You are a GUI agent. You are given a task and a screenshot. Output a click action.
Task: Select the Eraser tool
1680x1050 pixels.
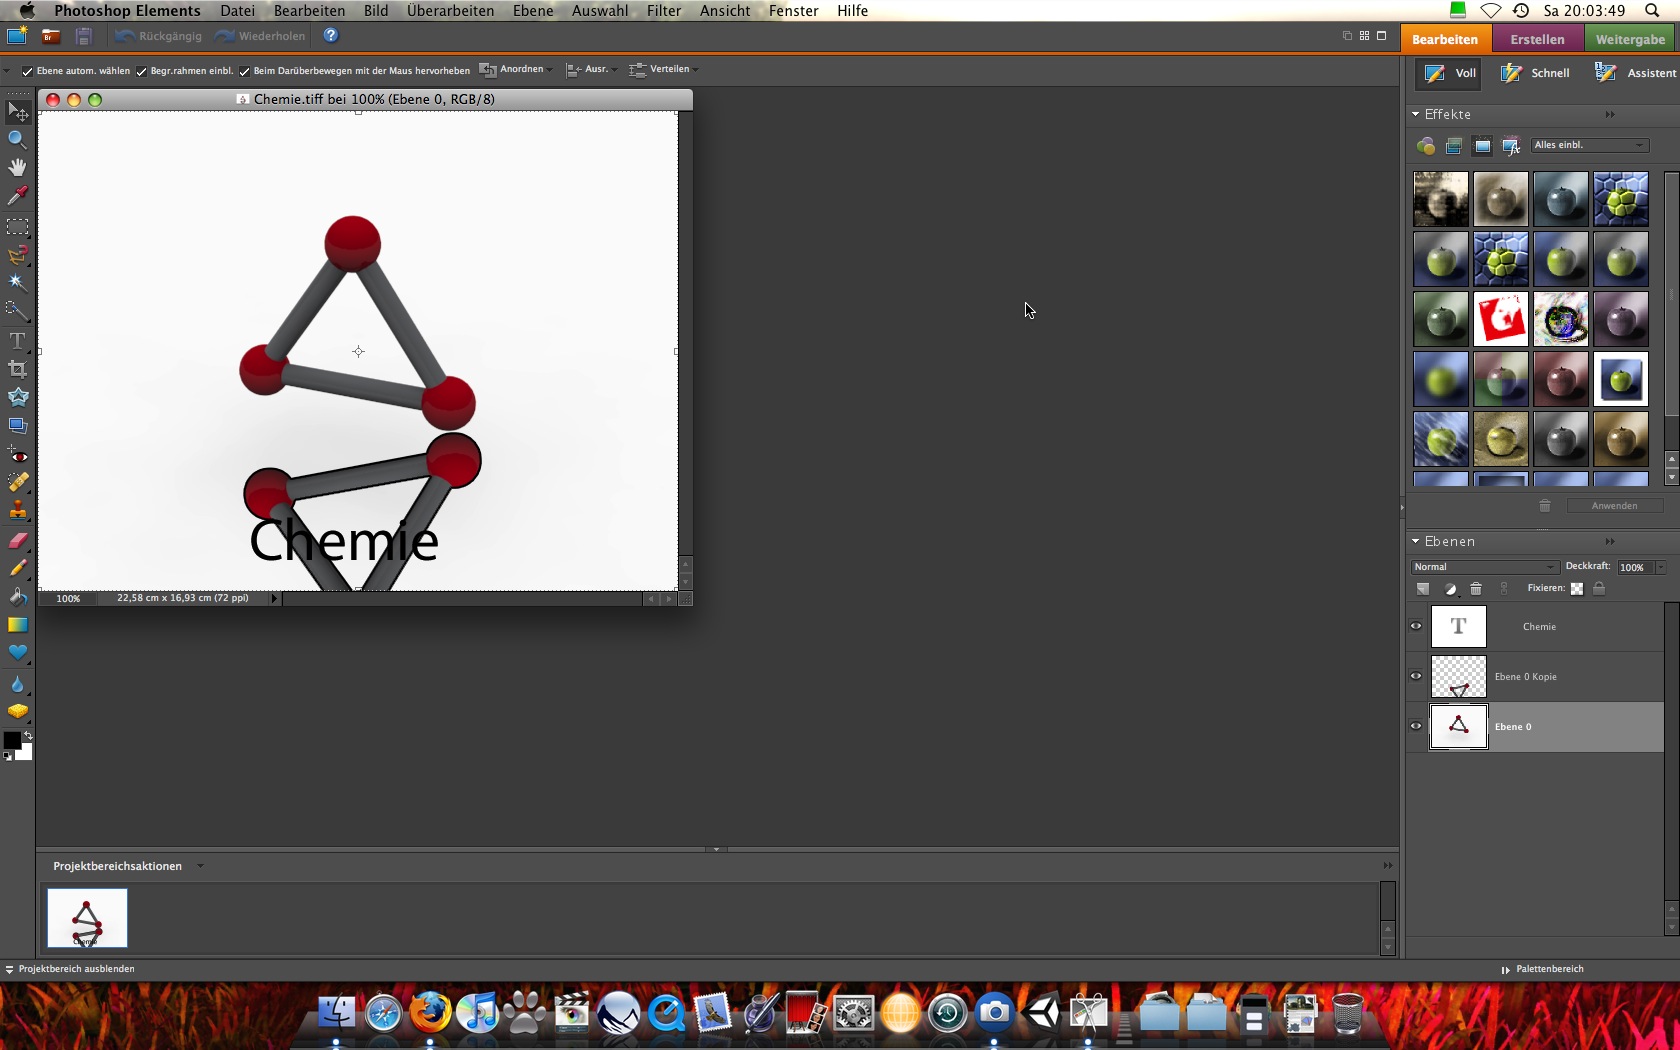point(17,541)
